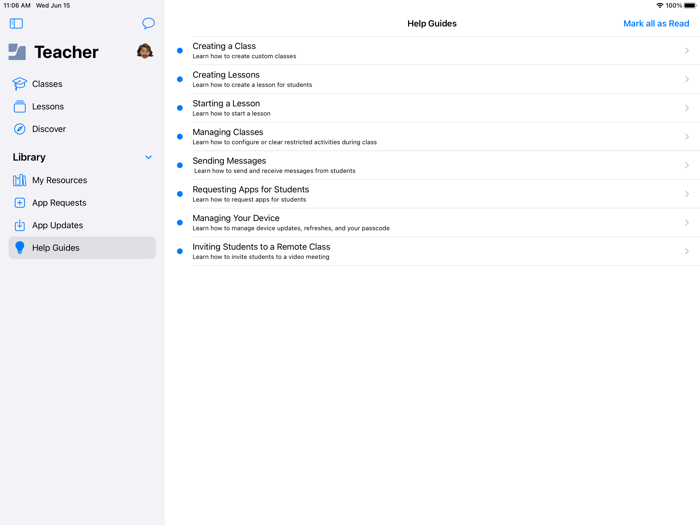This screenshot has width=700, height=525.
Task: Click the 11:06 AM status bar time
Action: pyautogui.click(x=17, y=5)
